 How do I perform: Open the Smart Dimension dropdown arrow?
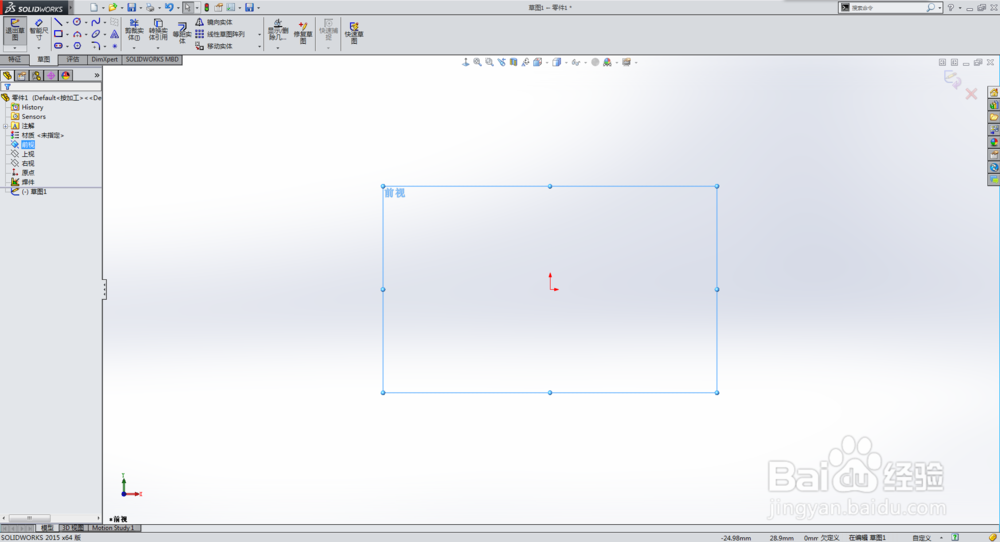point(39,48)
